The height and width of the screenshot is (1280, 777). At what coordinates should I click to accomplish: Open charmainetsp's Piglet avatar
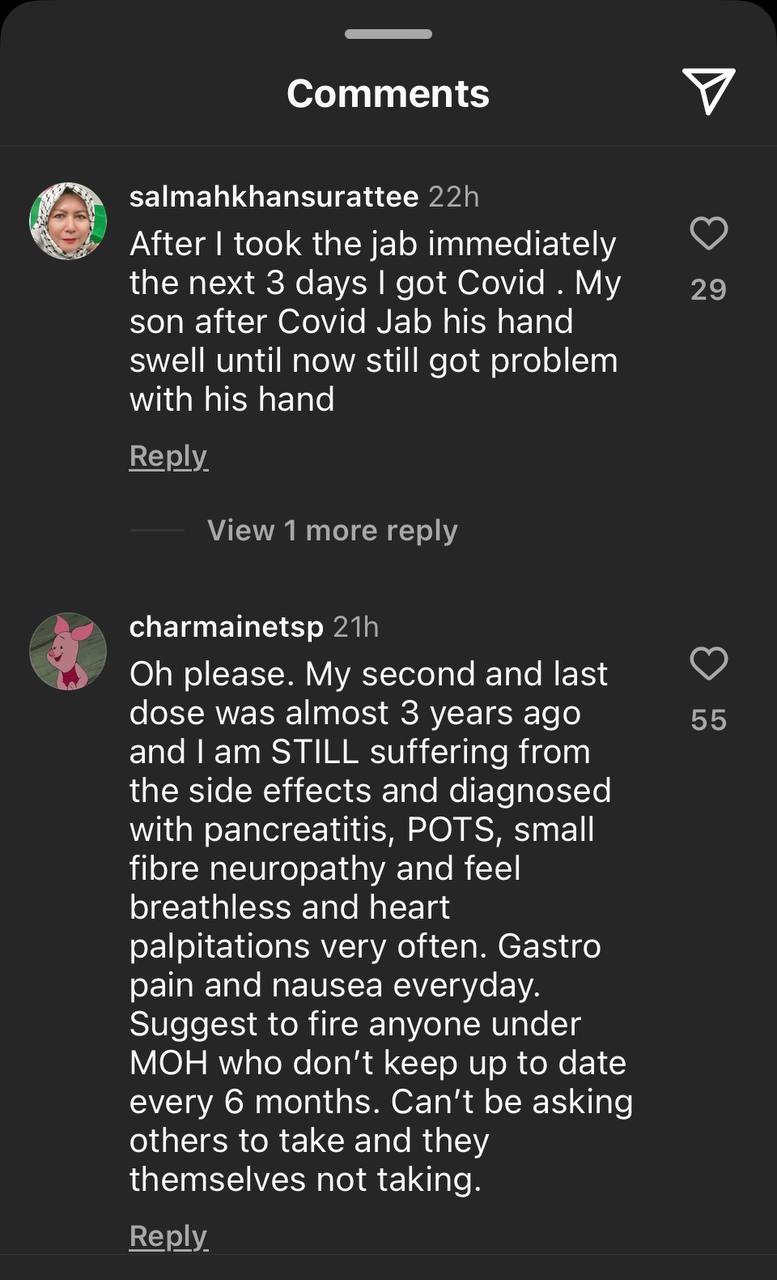(x=68, y=651)
